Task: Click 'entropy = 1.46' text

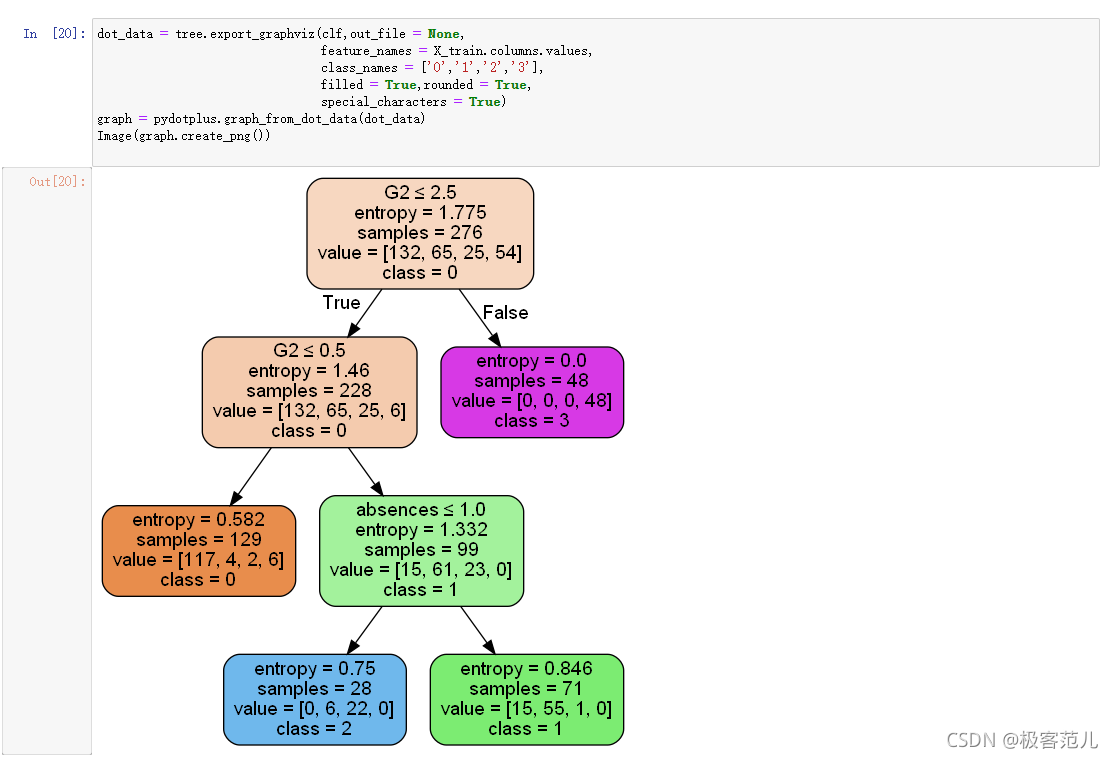Action: point(309,370)
